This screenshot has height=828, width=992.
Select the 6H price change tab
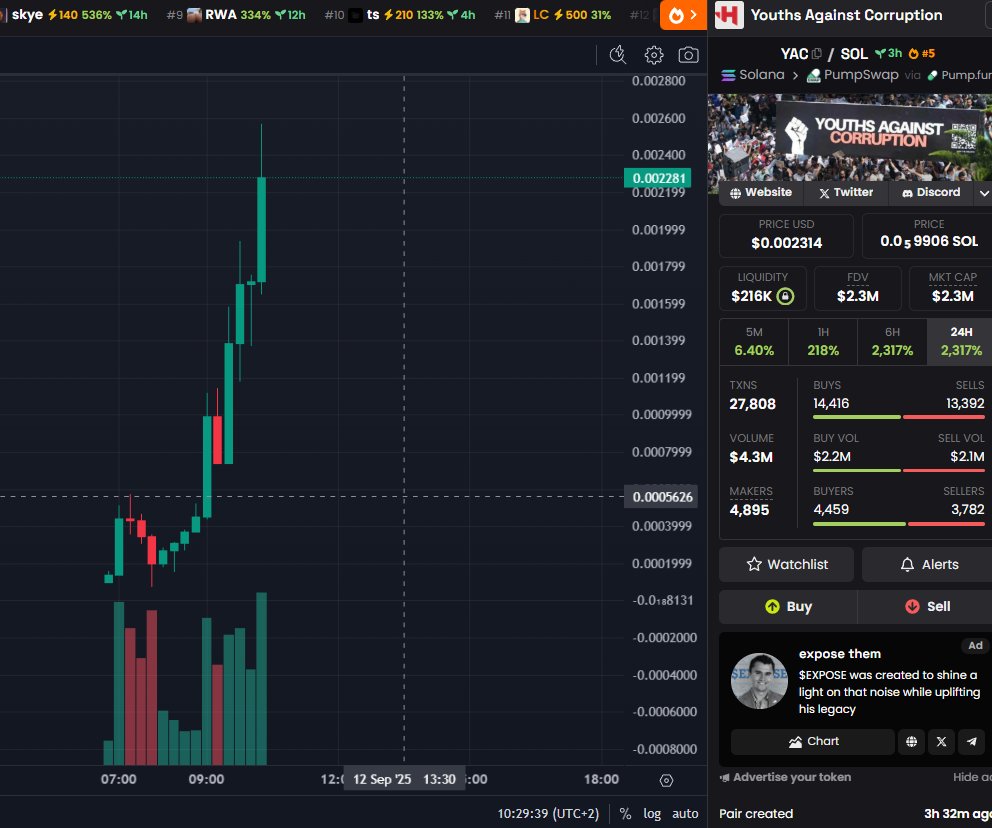892,342
